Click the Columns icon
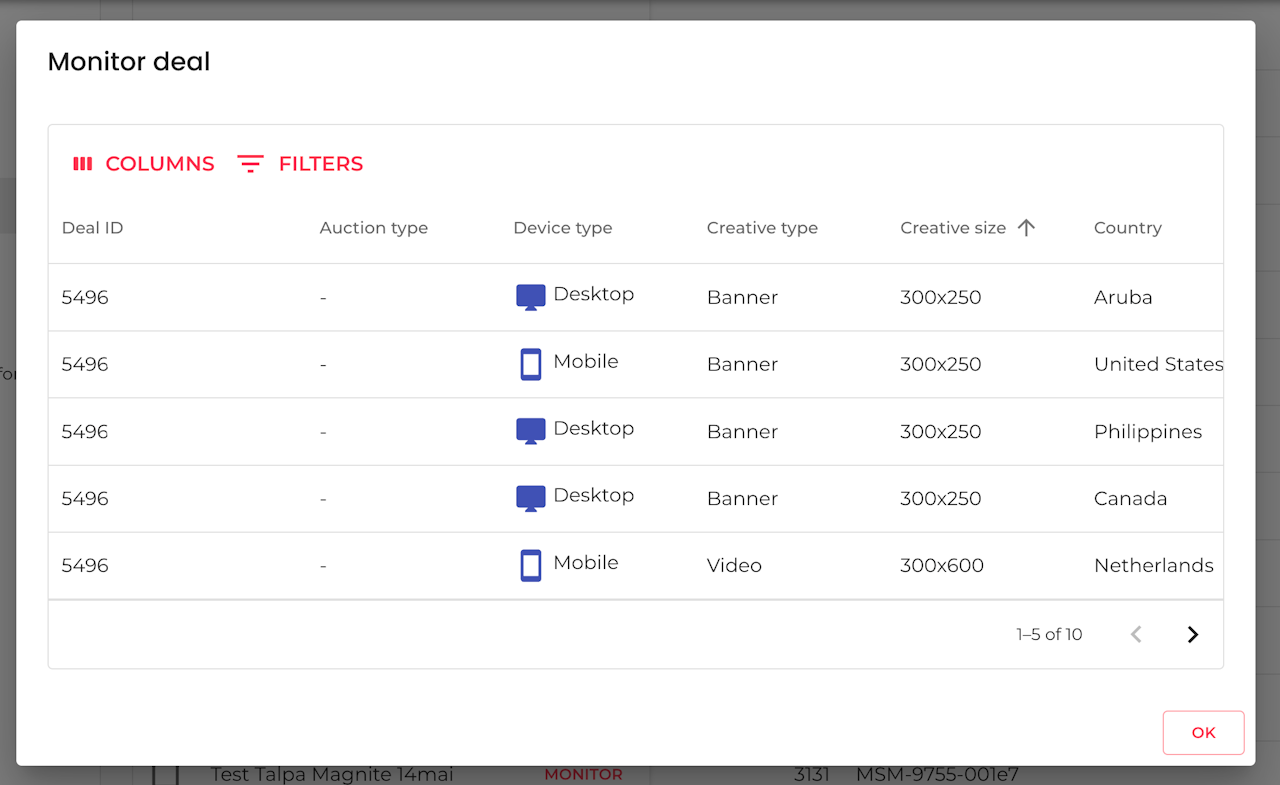 coord(83,164)
